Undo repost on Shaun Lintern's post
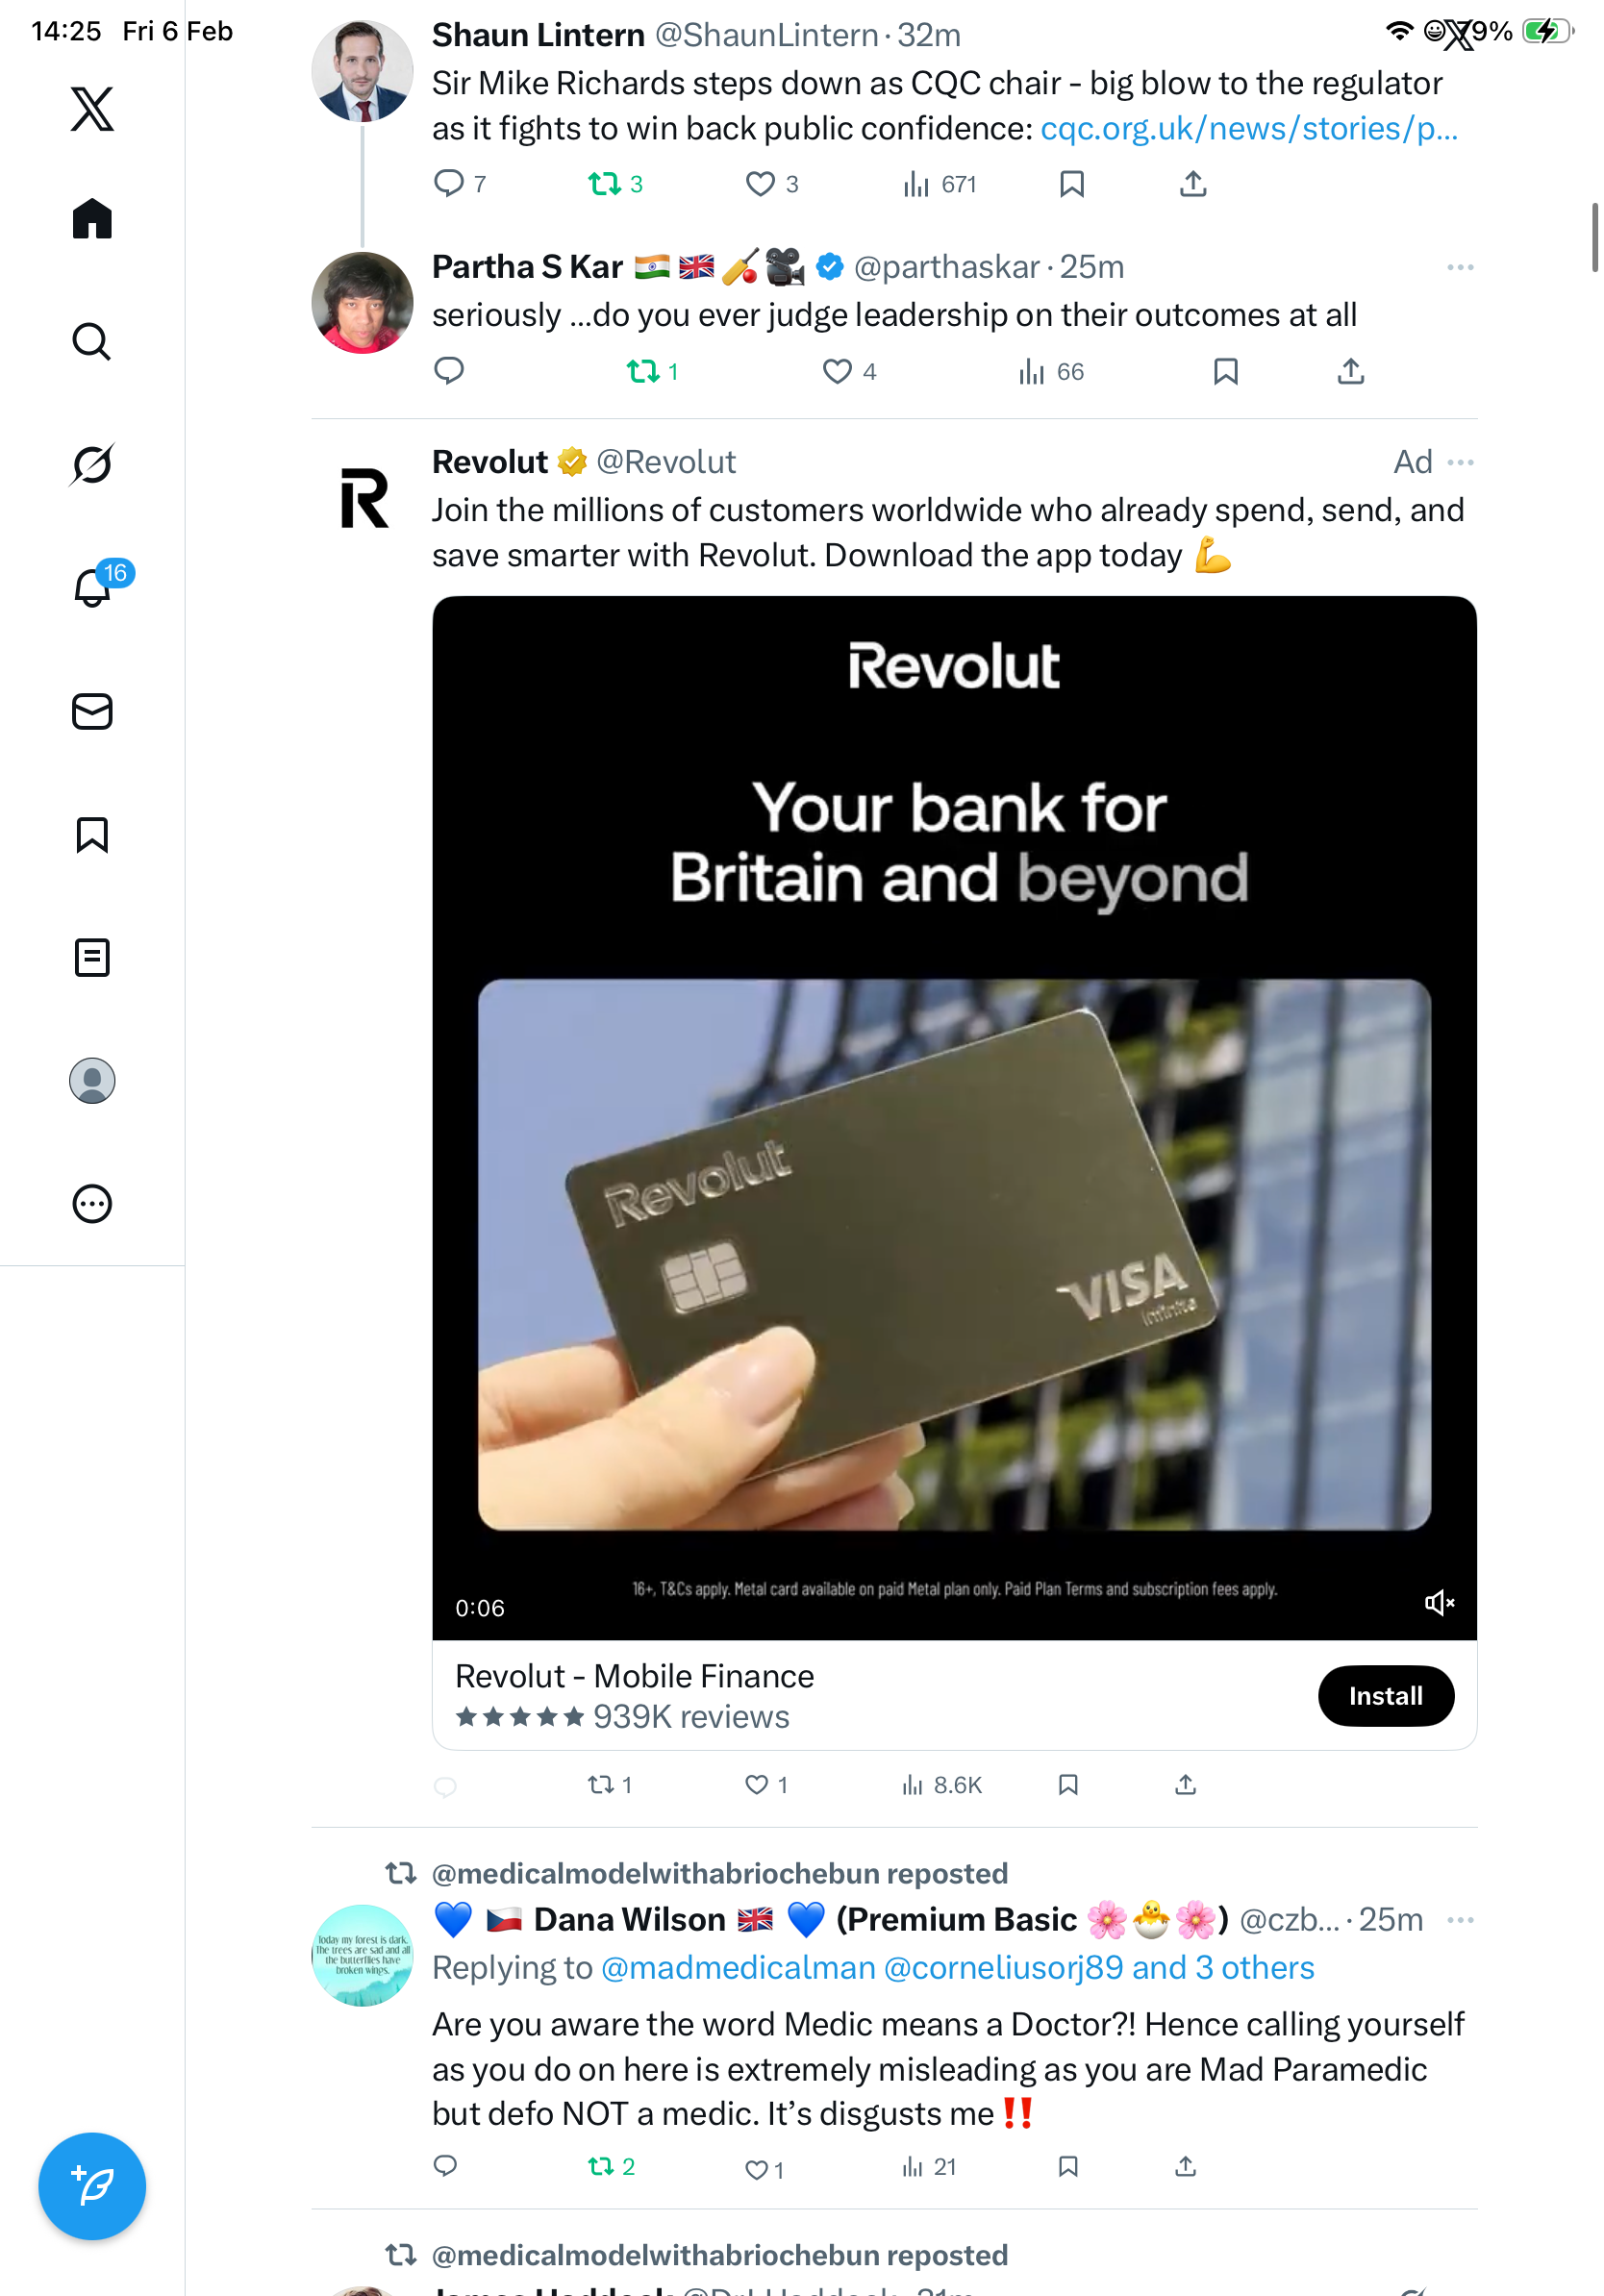 coord(604,184)
